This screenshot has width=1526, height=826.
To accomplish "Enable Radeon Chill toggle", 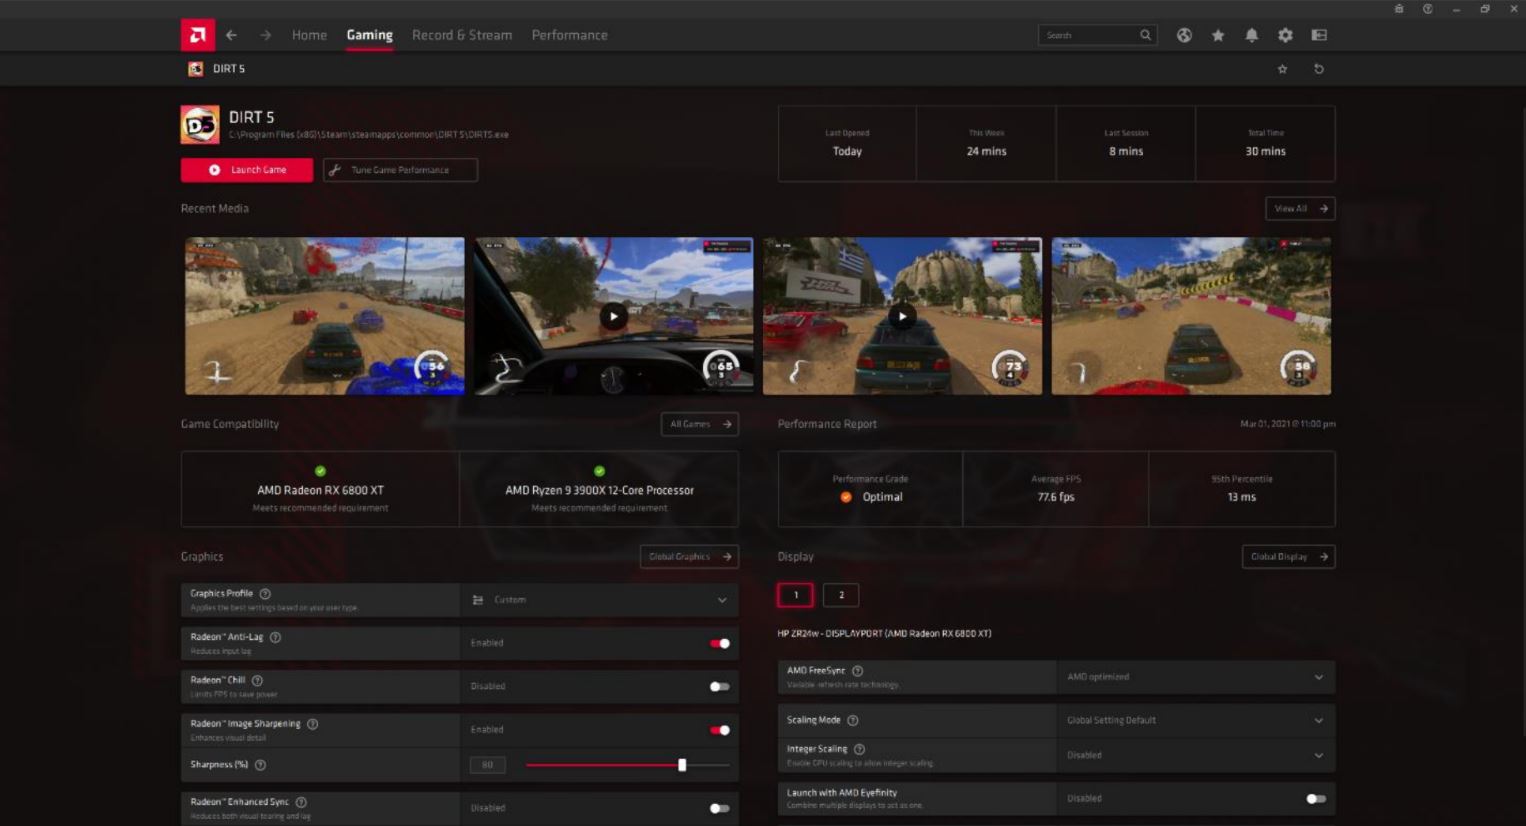I will pos(720,686).
